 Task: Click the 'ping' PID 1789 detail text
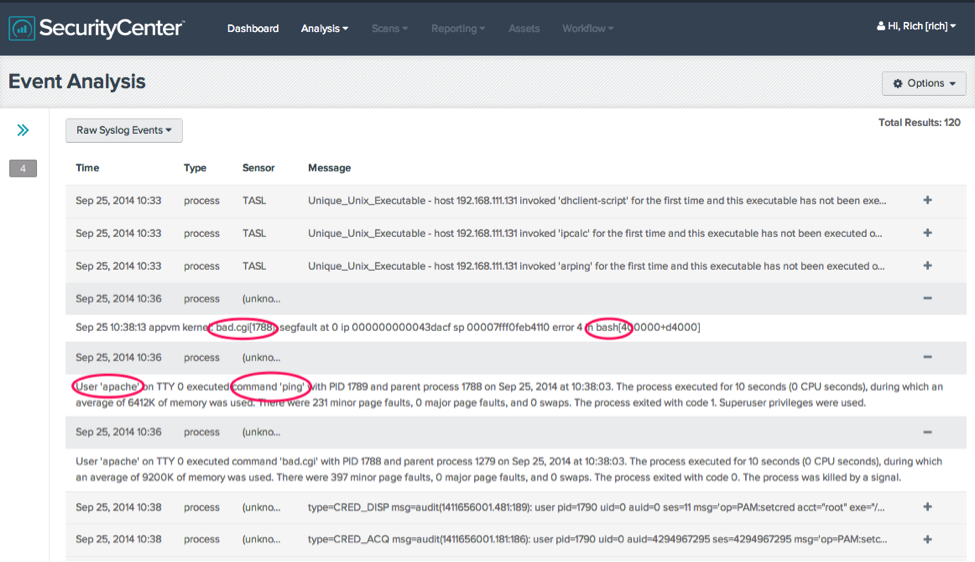pyautogui.click(x=509, y=395)
